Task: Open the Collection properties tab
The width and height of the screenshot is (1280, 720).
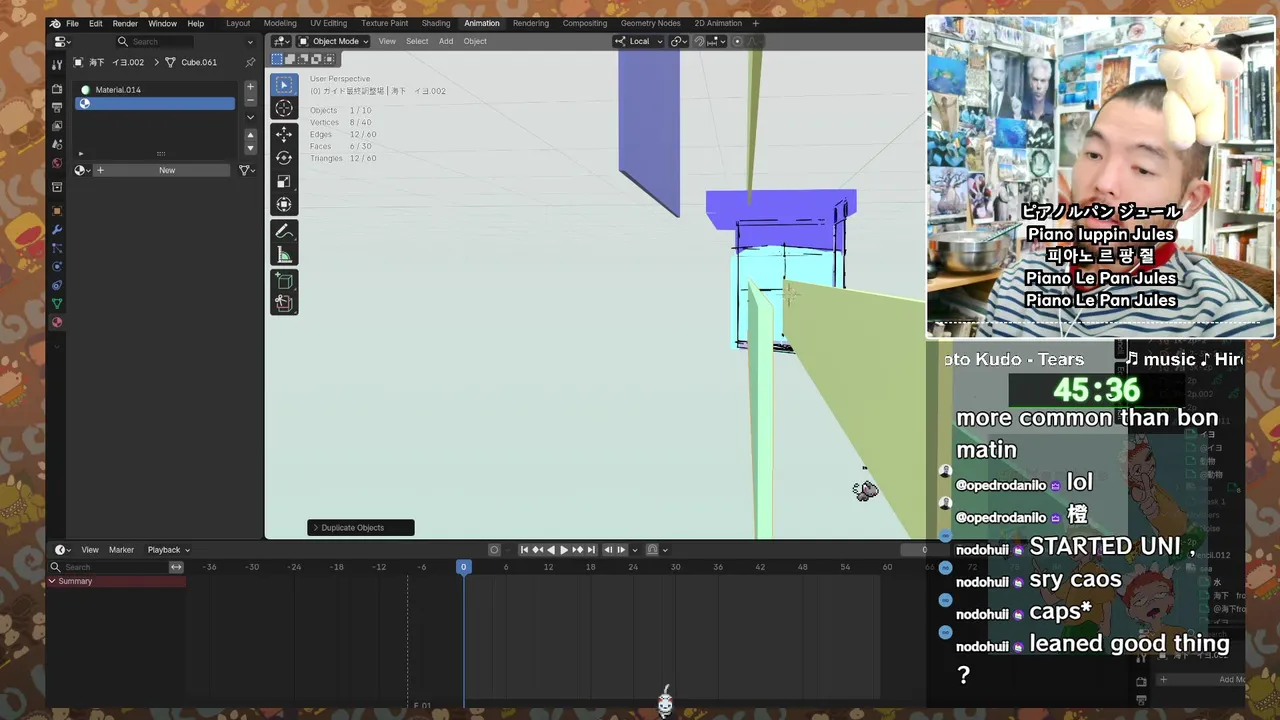Action: pos(57,187)
